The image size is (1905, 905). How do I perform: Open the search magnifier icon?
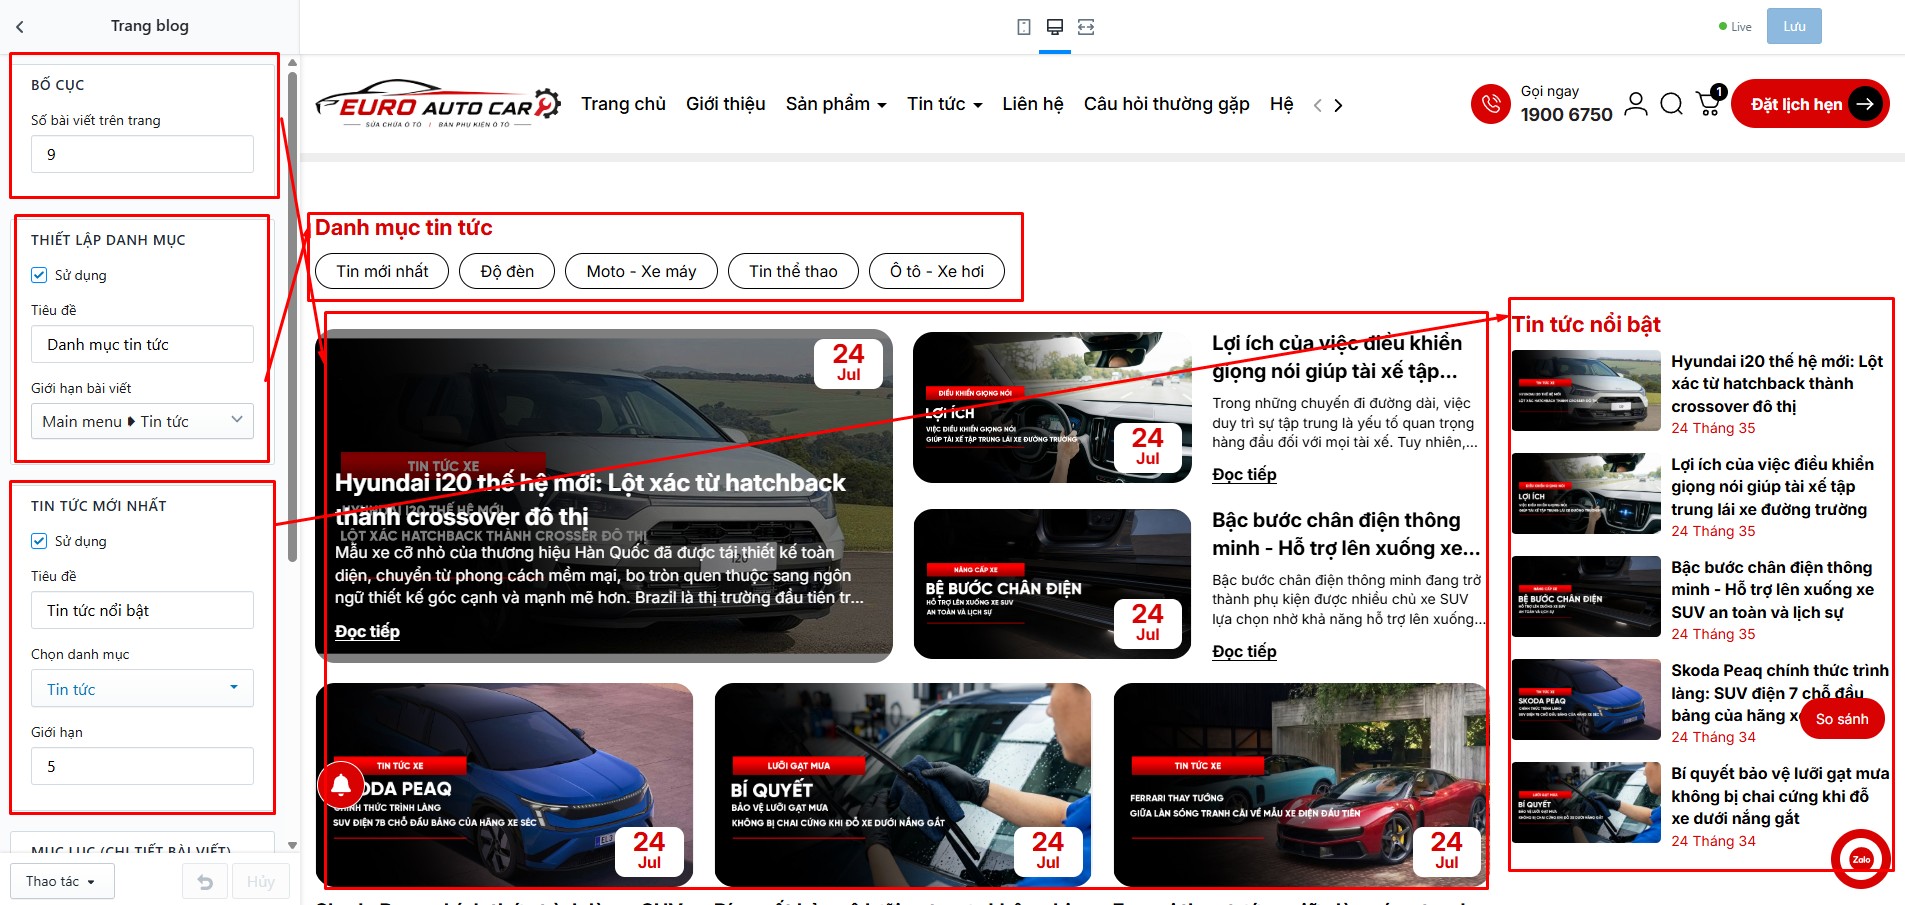click(1672, 104)
